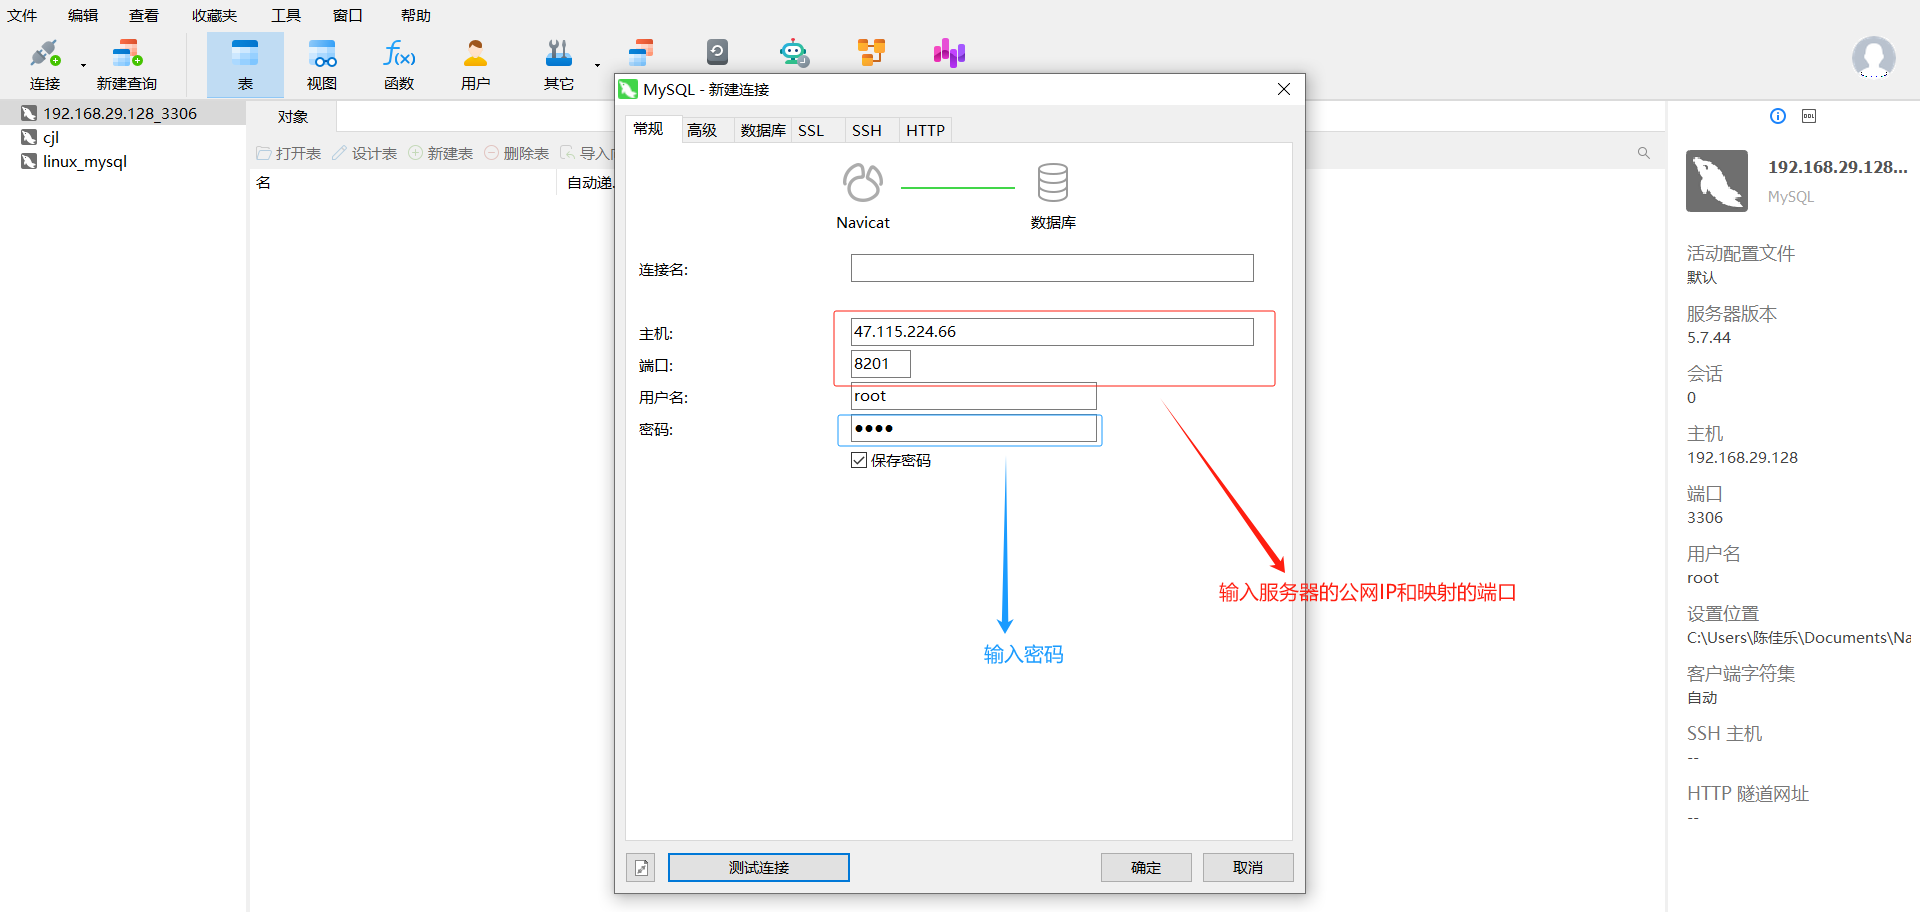Click the 连接 (Connection) toolbar icon

[x=45, y=65]
